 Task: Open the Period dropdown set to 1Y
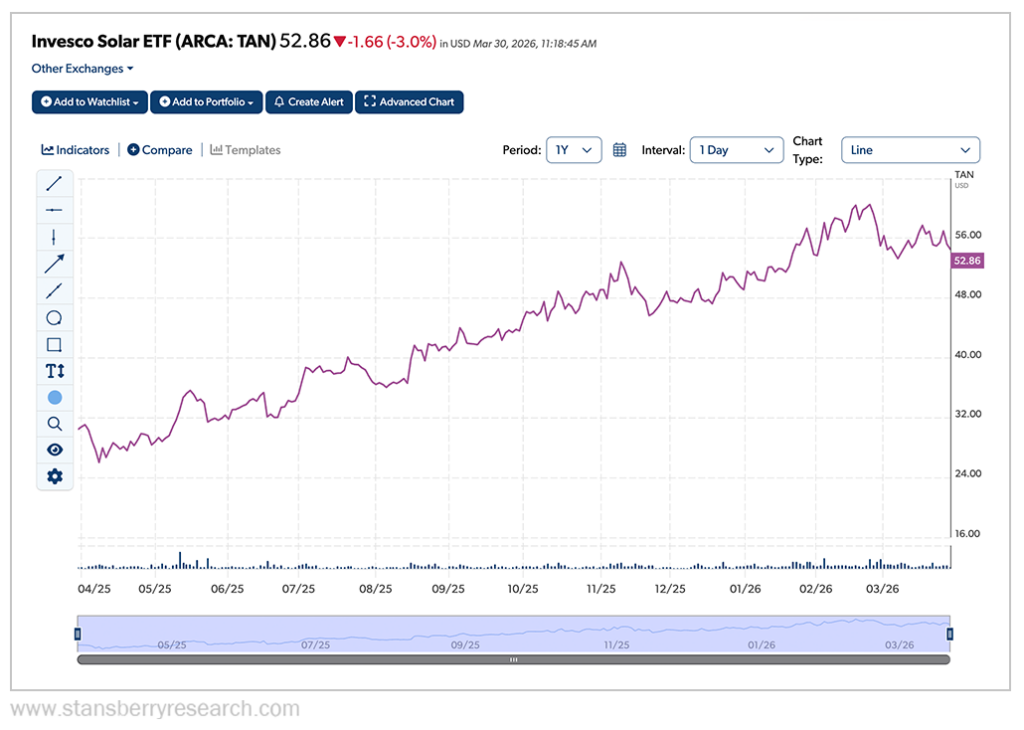(x=574, y=148)
